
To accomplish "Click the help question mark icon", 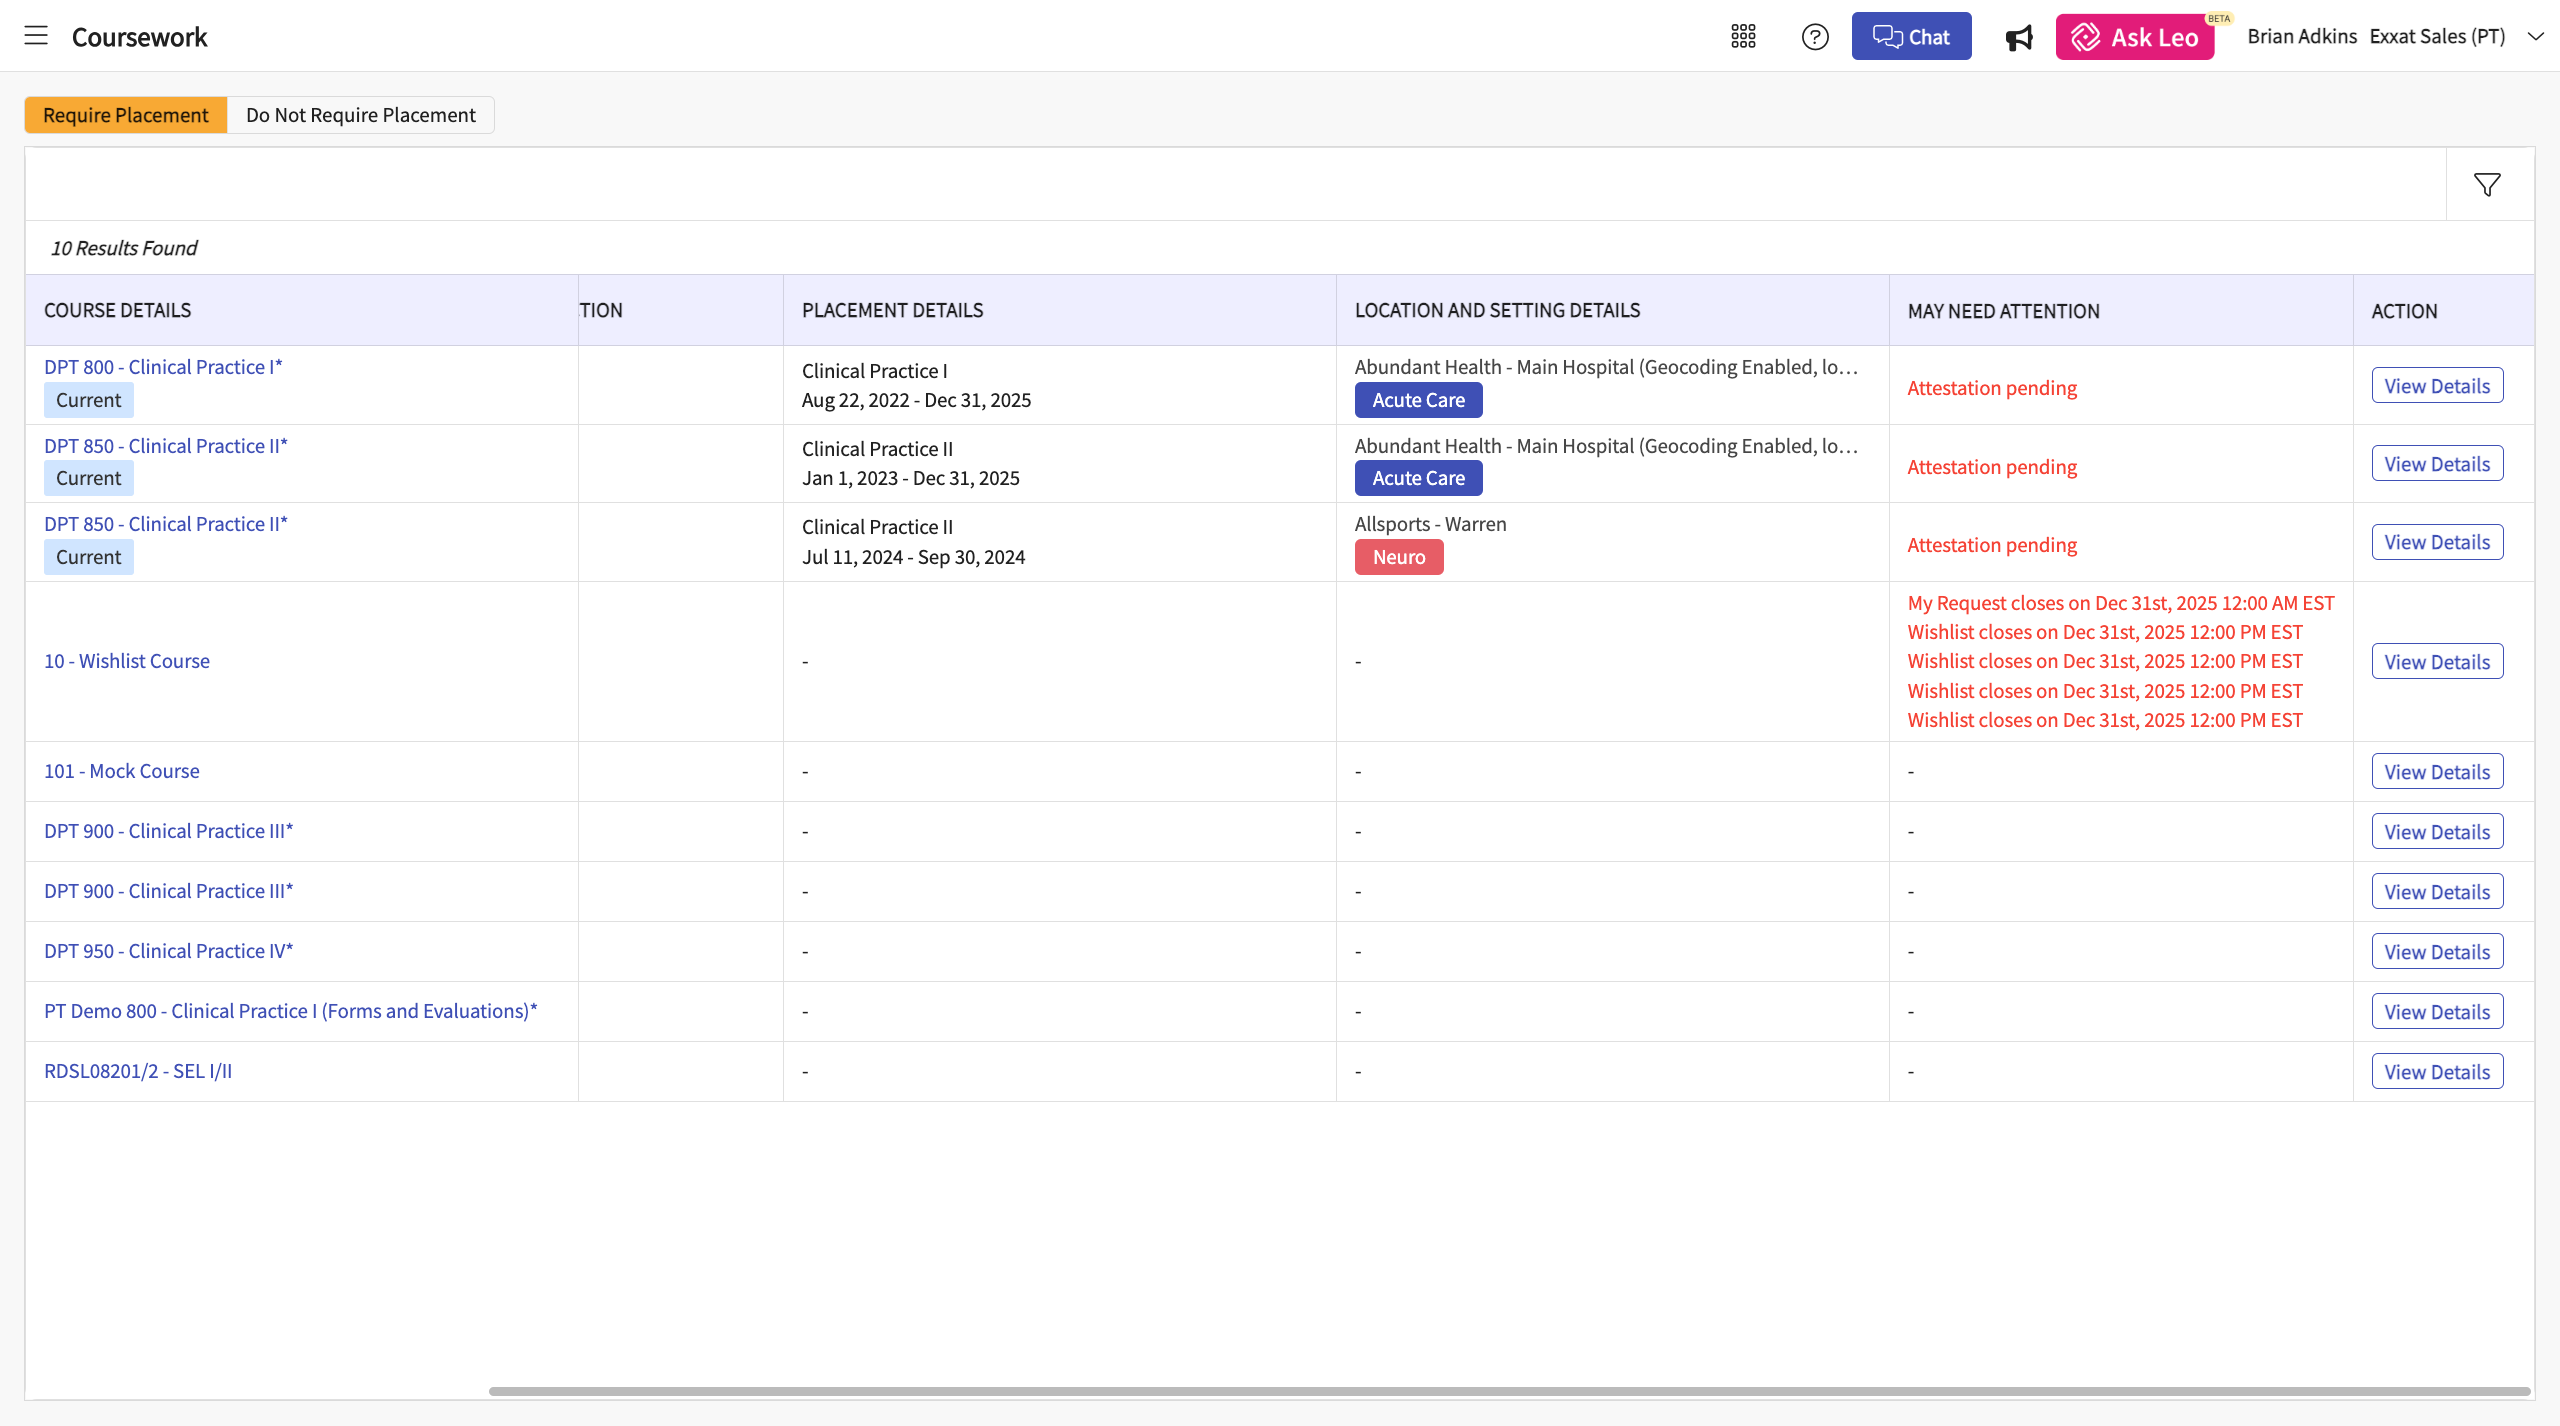I will coord(1815,37).
